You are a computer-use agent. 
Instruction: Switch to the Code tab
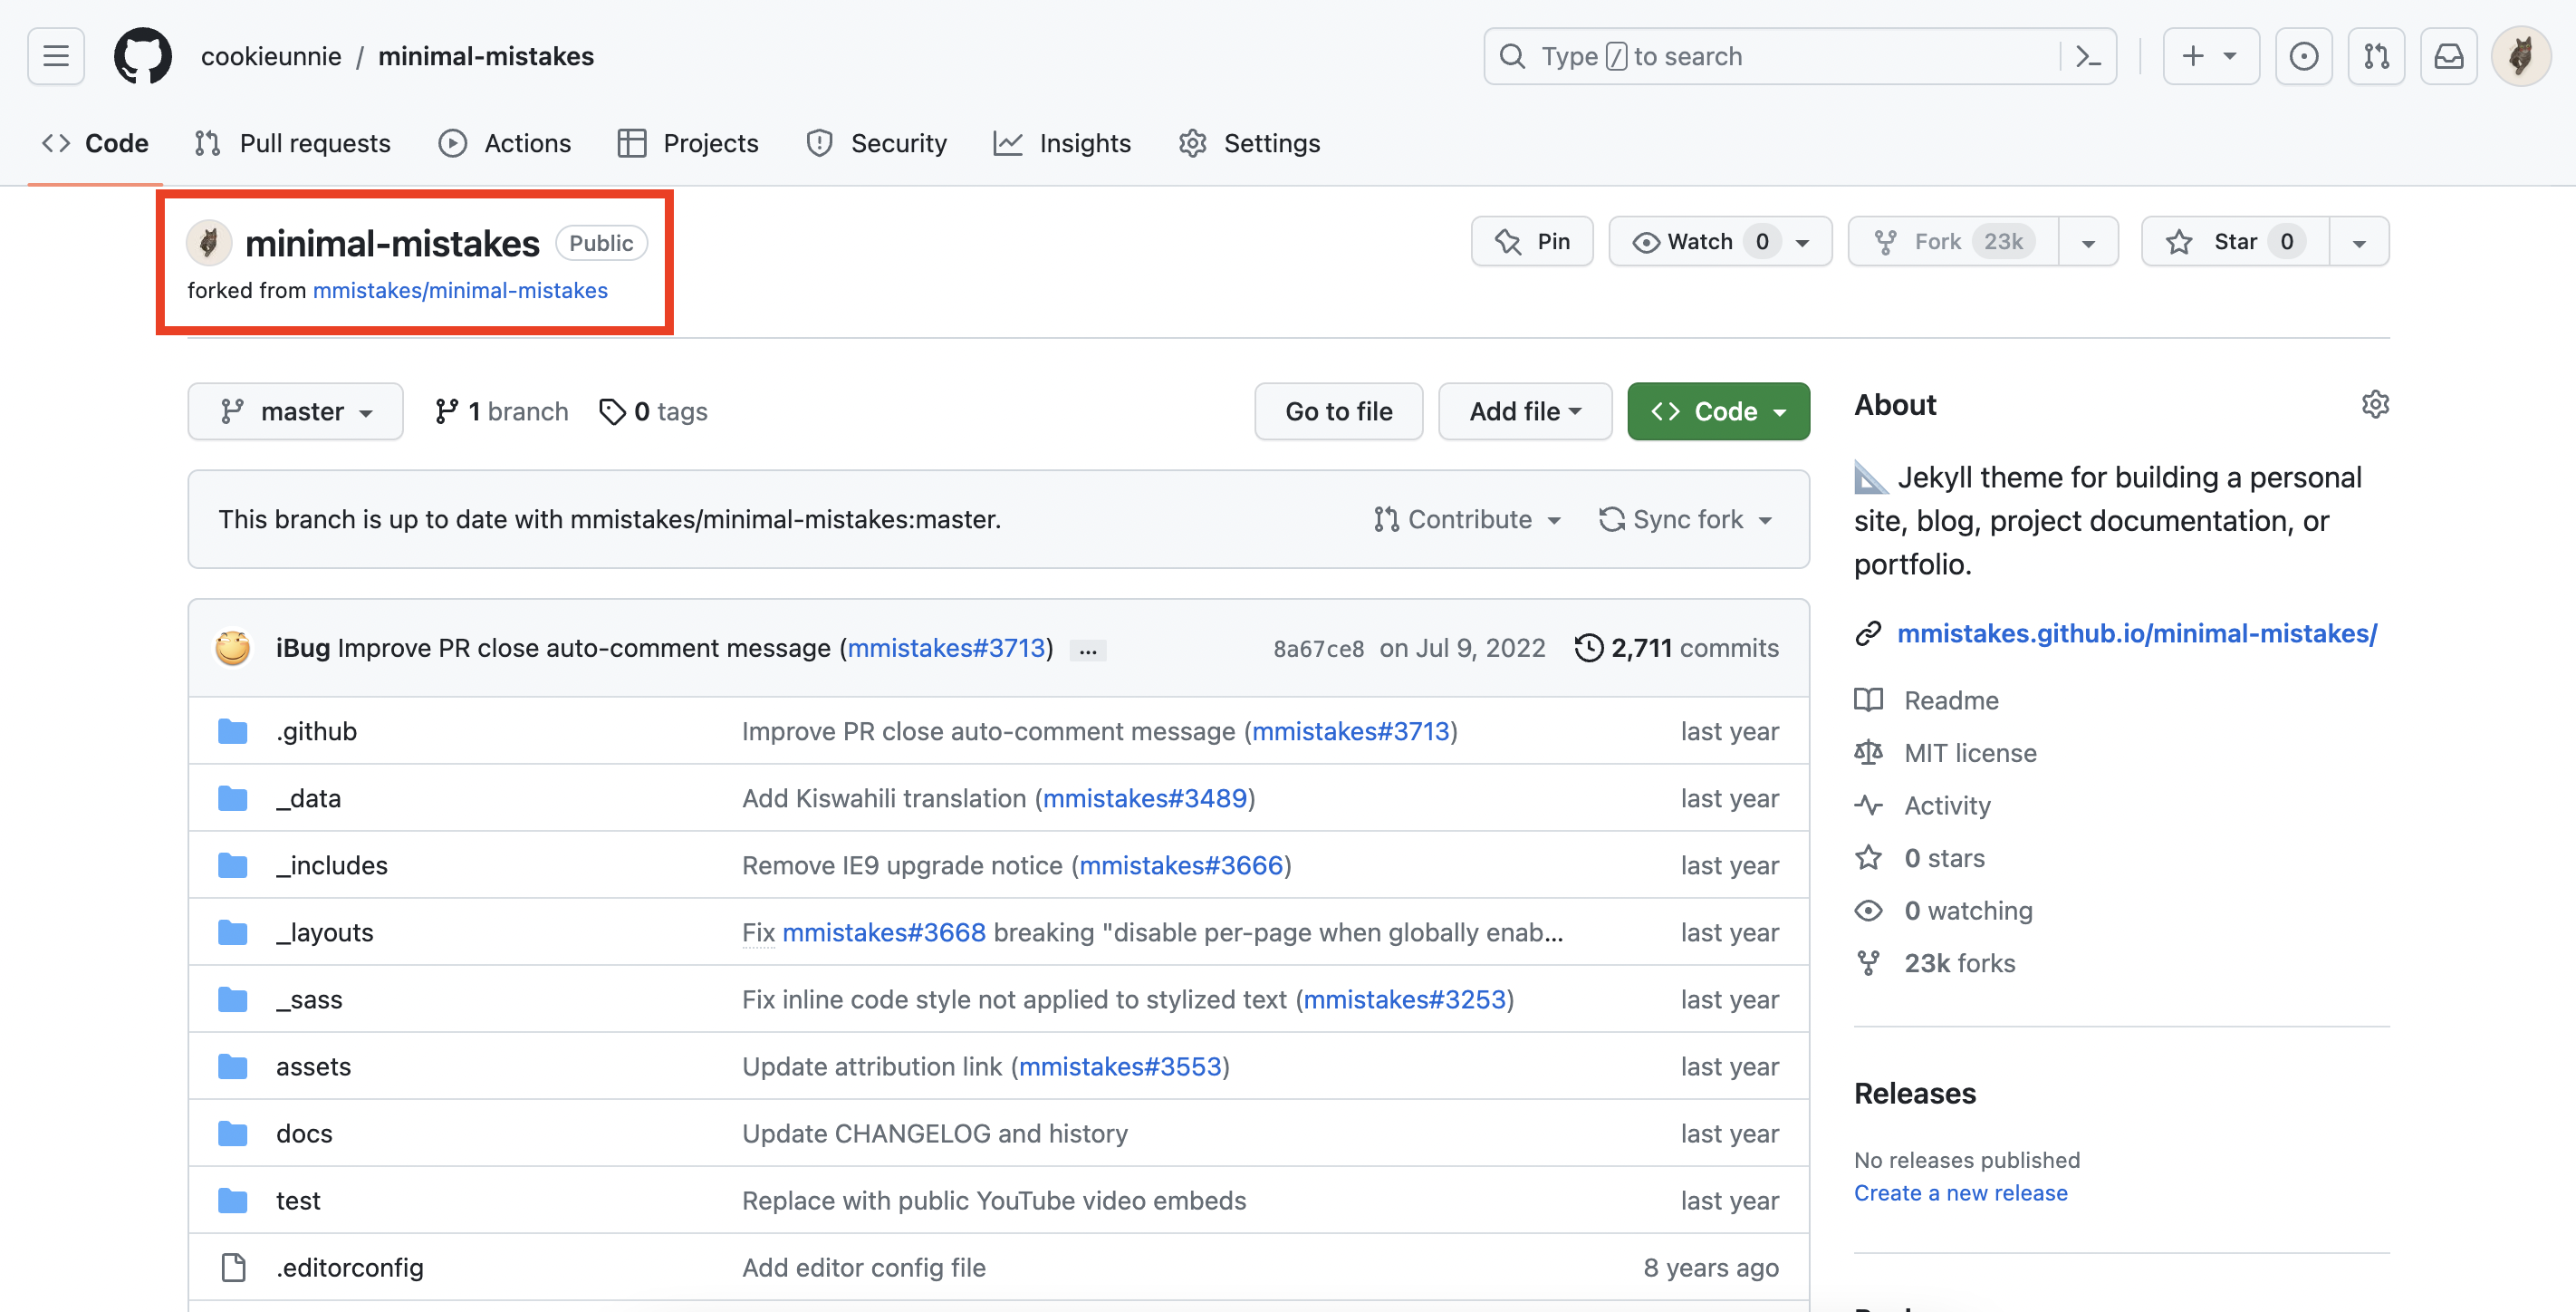(95, 143)
